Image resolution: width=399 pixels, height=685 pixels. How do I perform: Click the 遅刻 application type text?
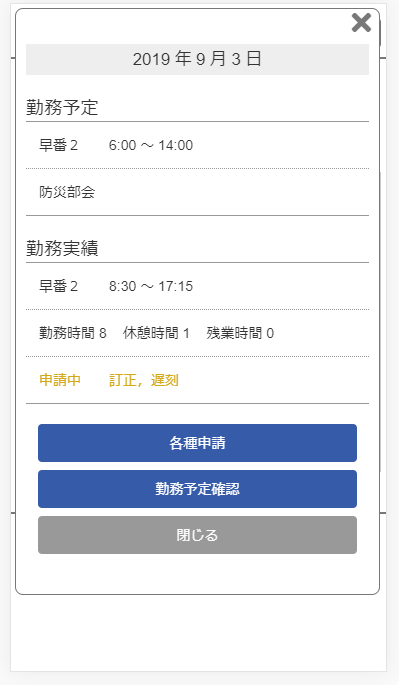(165, 380)
